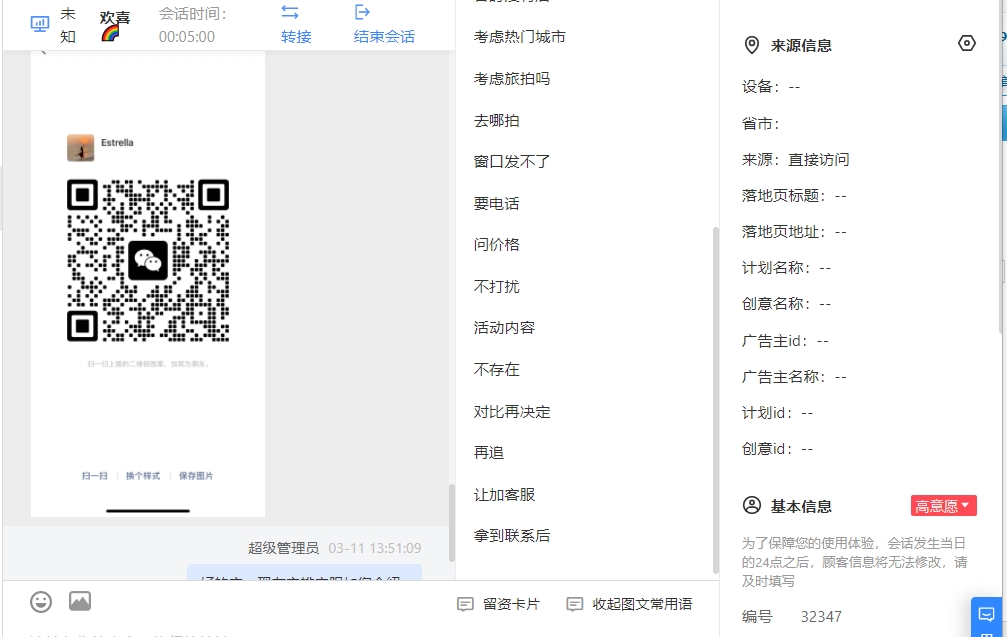Click the monitor icon beside 未知

point(40,24)
